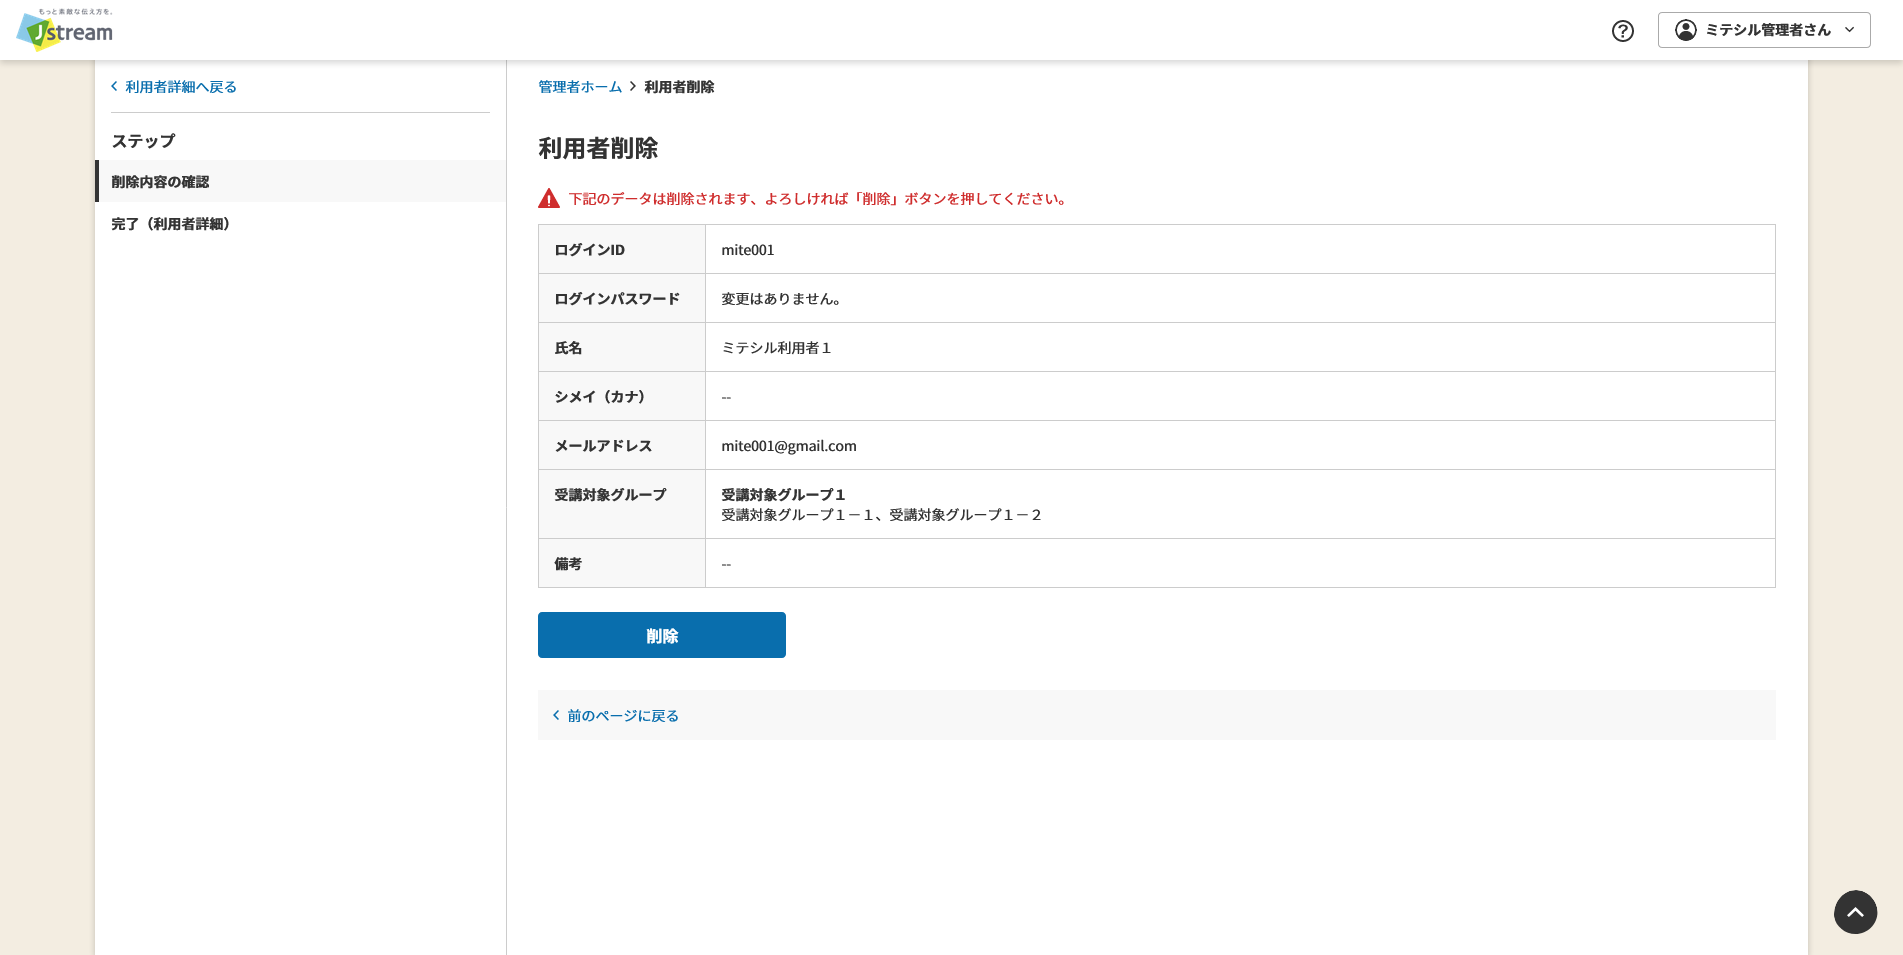
Task: Go back via 利用者詳細へ戻る link
Action: pos(174,87)
